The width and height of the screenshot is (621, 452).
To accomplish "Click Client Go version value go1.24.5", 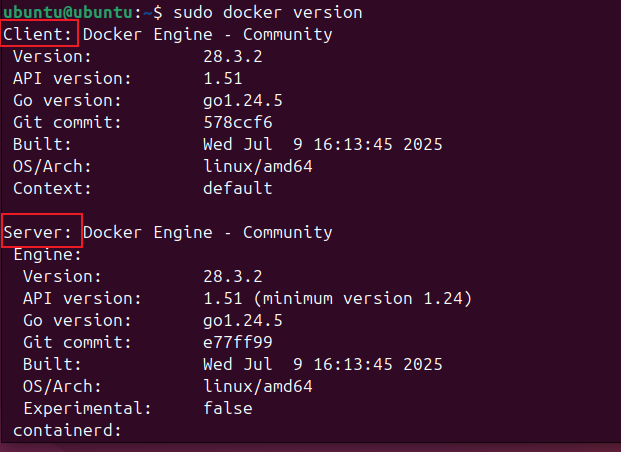I will (x=243, y=101).
